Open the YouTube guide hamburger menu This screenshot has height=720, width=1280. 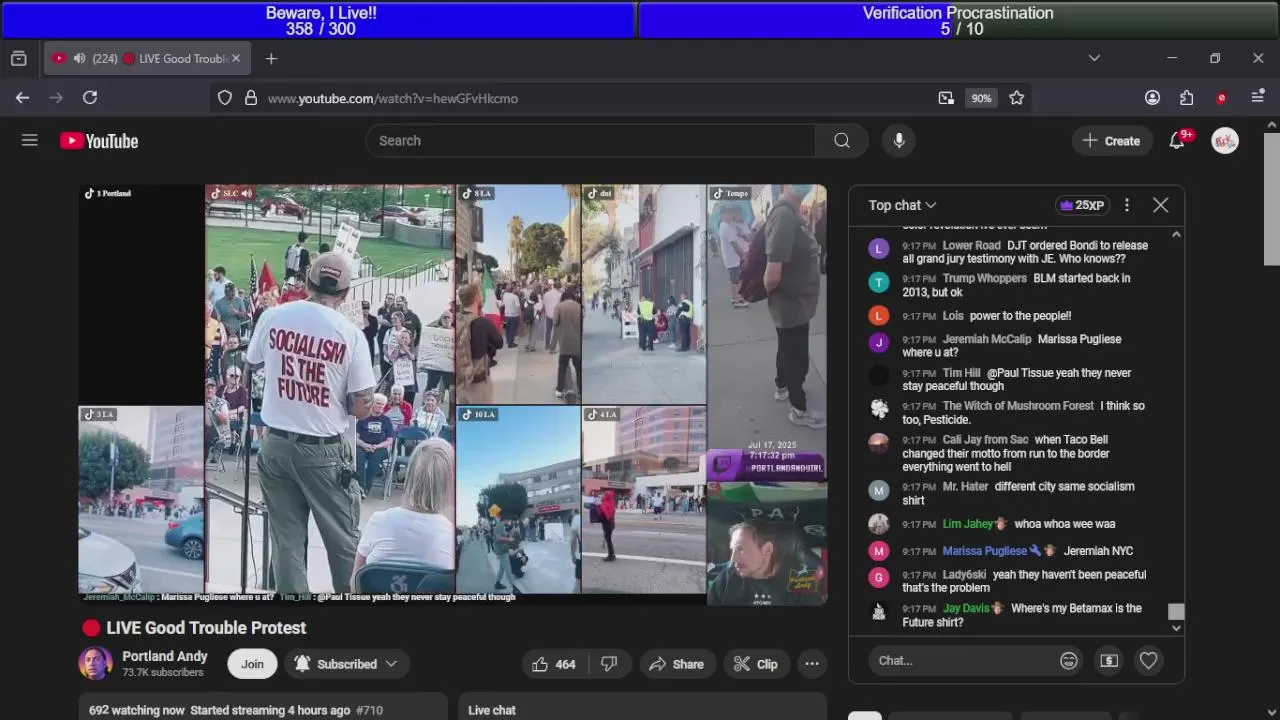30,141
